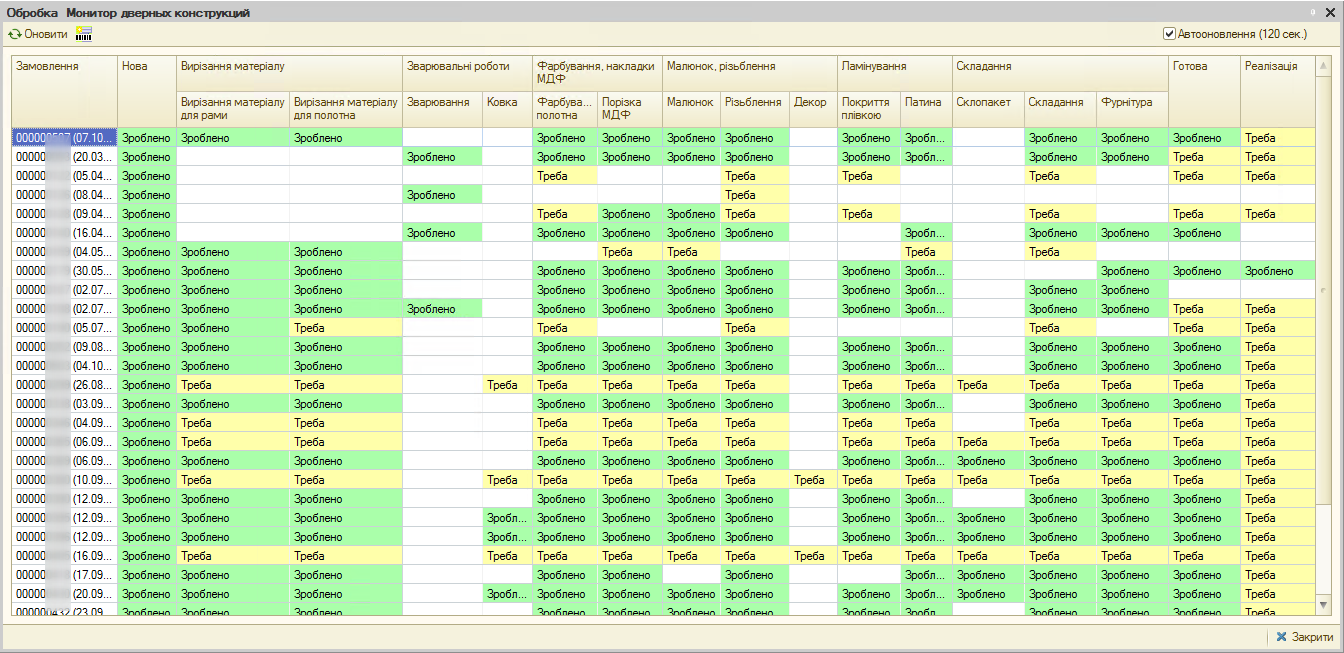Select the first order row starting (07.10

[65, 138]
